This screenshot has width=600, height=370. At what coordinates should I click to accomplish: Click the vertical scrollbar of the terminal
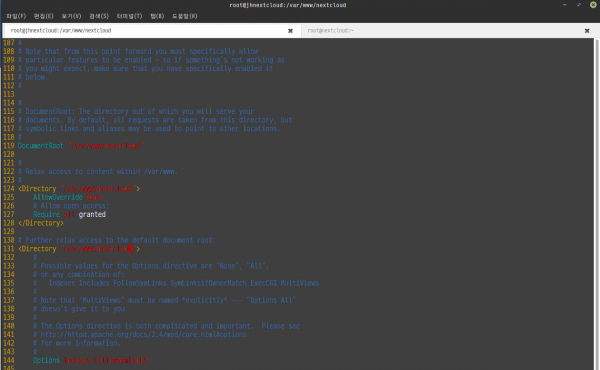(597, 203)
